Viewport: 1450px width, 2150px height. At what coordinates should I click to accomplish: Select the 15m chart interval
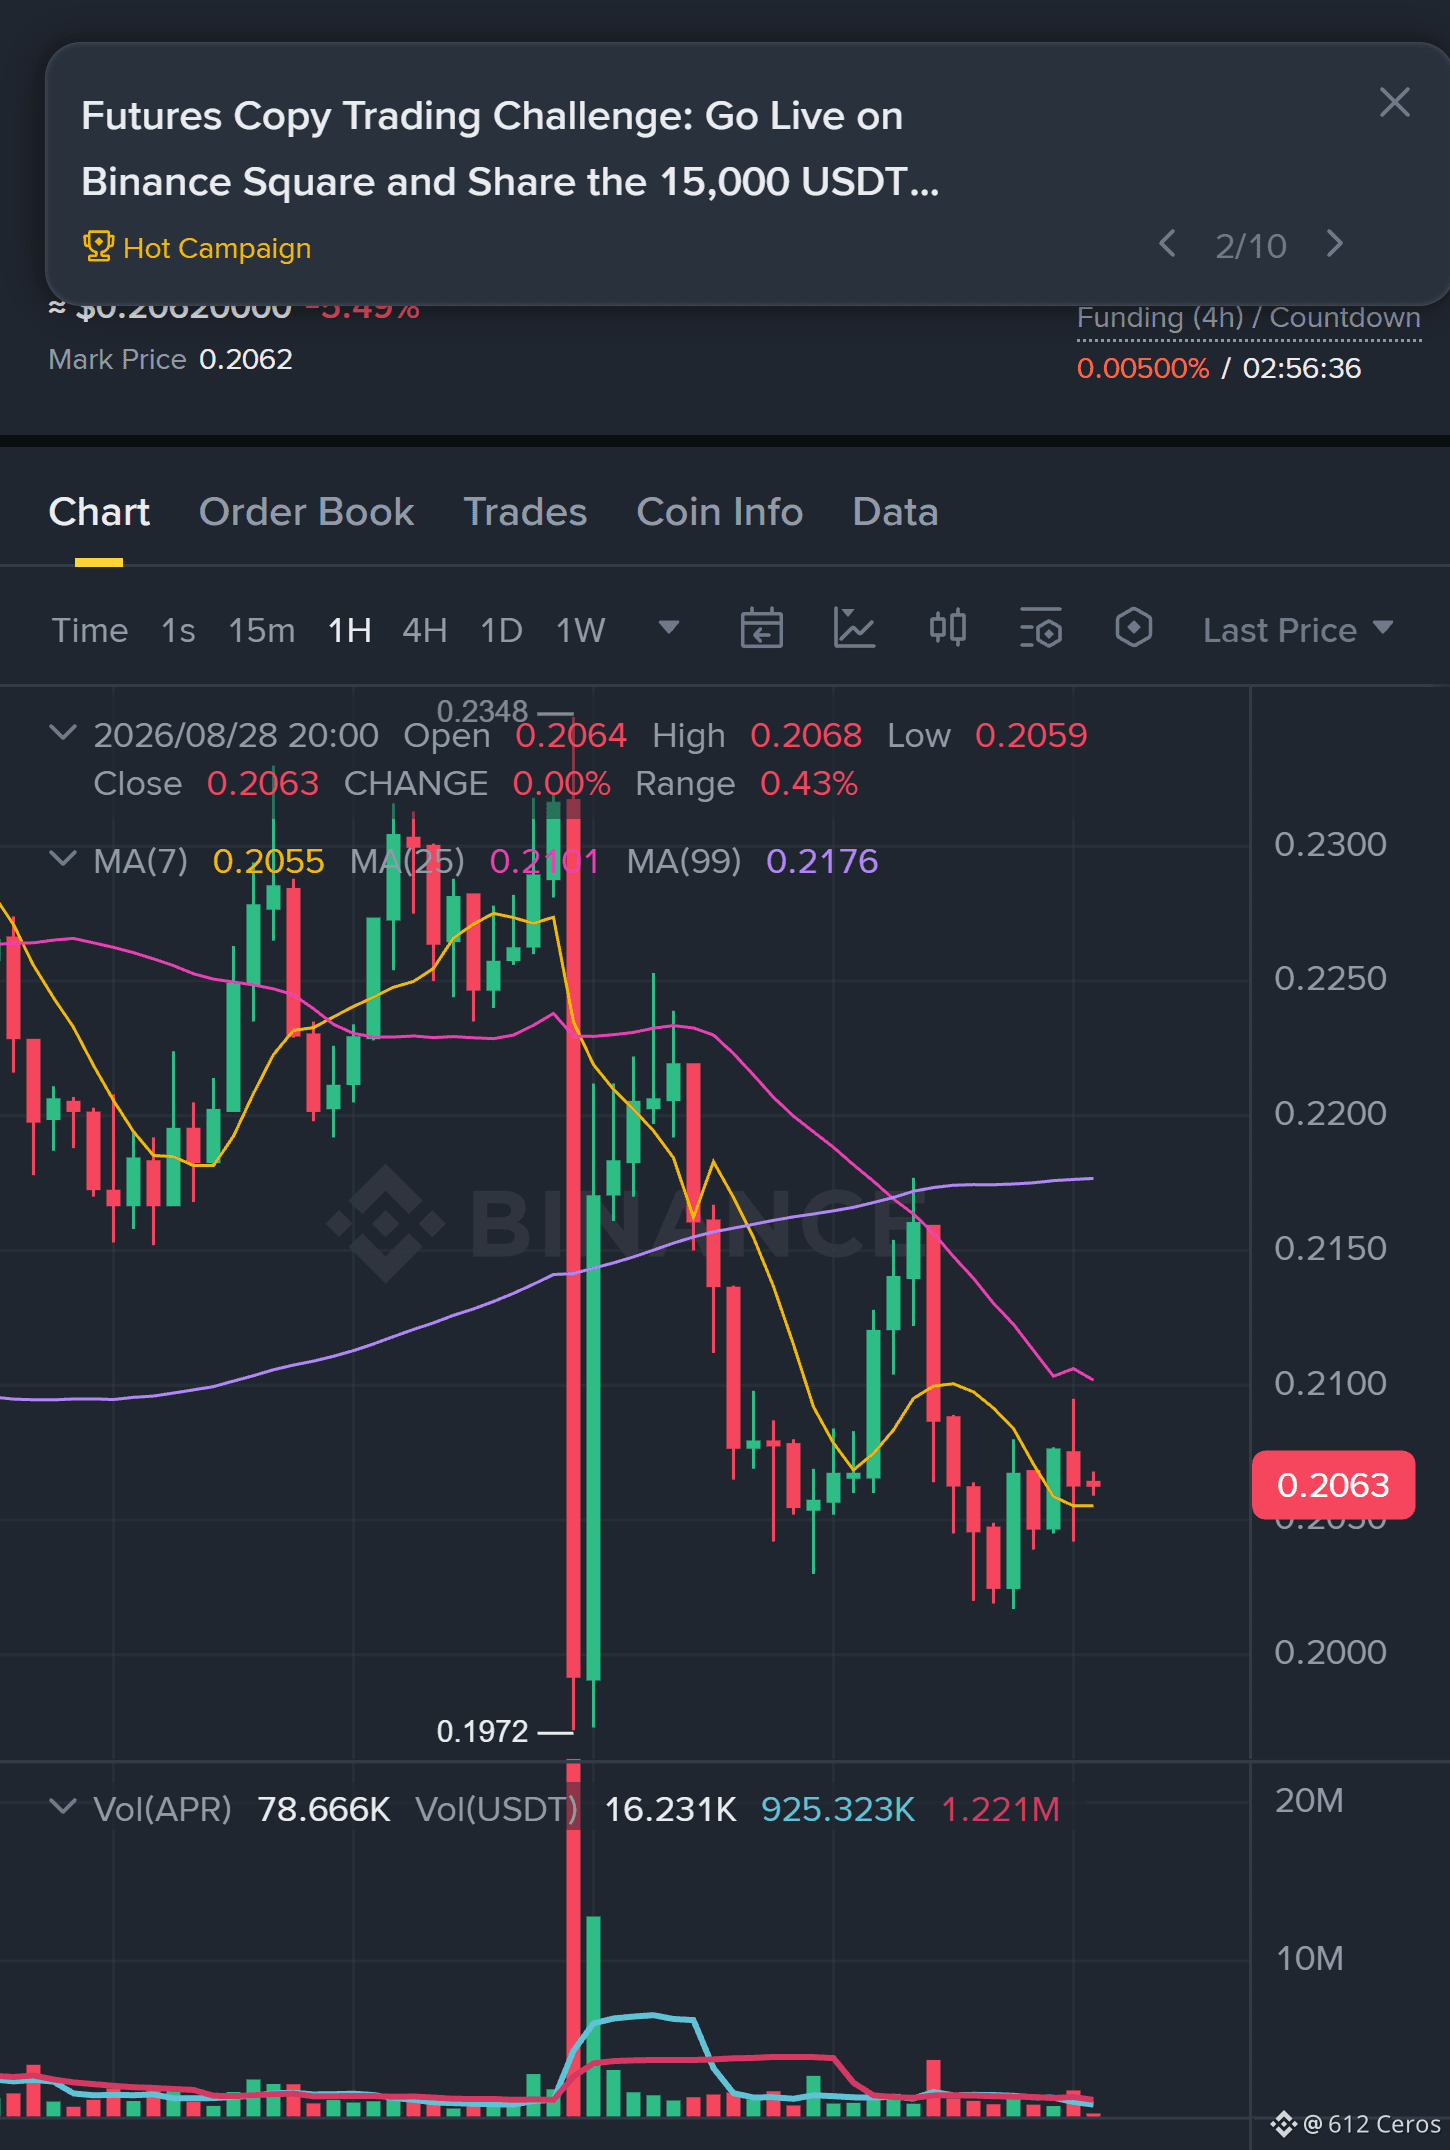262,630
